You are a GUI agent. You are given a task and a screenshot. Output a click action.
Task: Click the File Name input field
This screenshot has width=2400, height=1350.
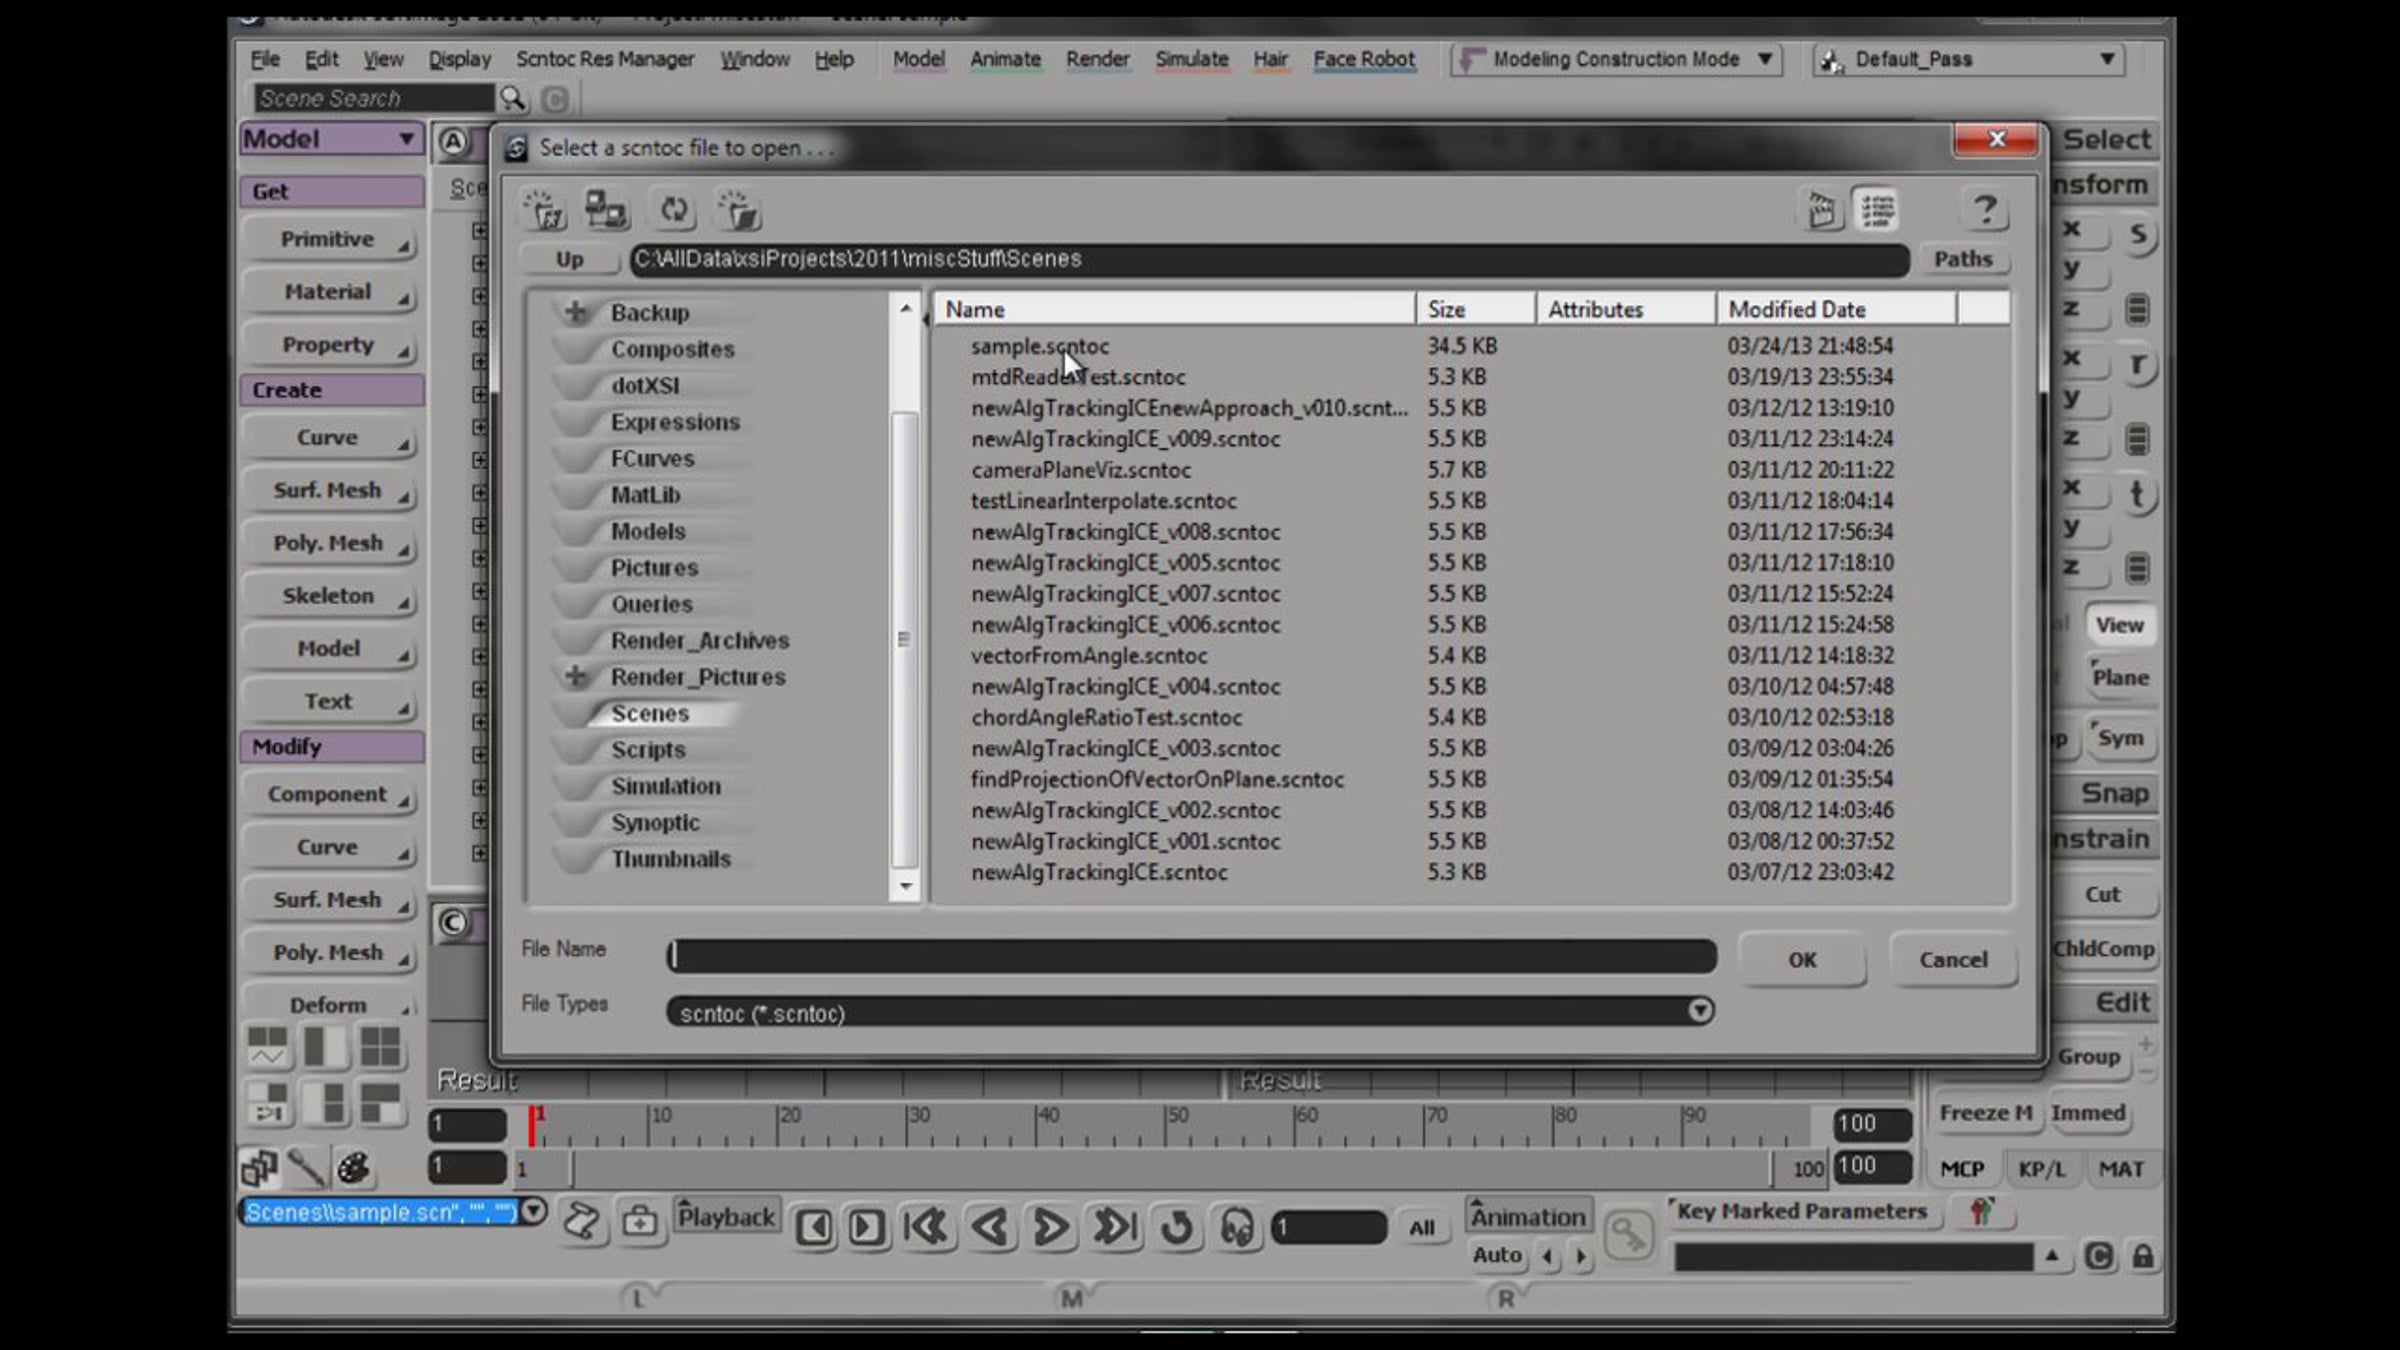pyautogui.click(x=1192, y=956)
